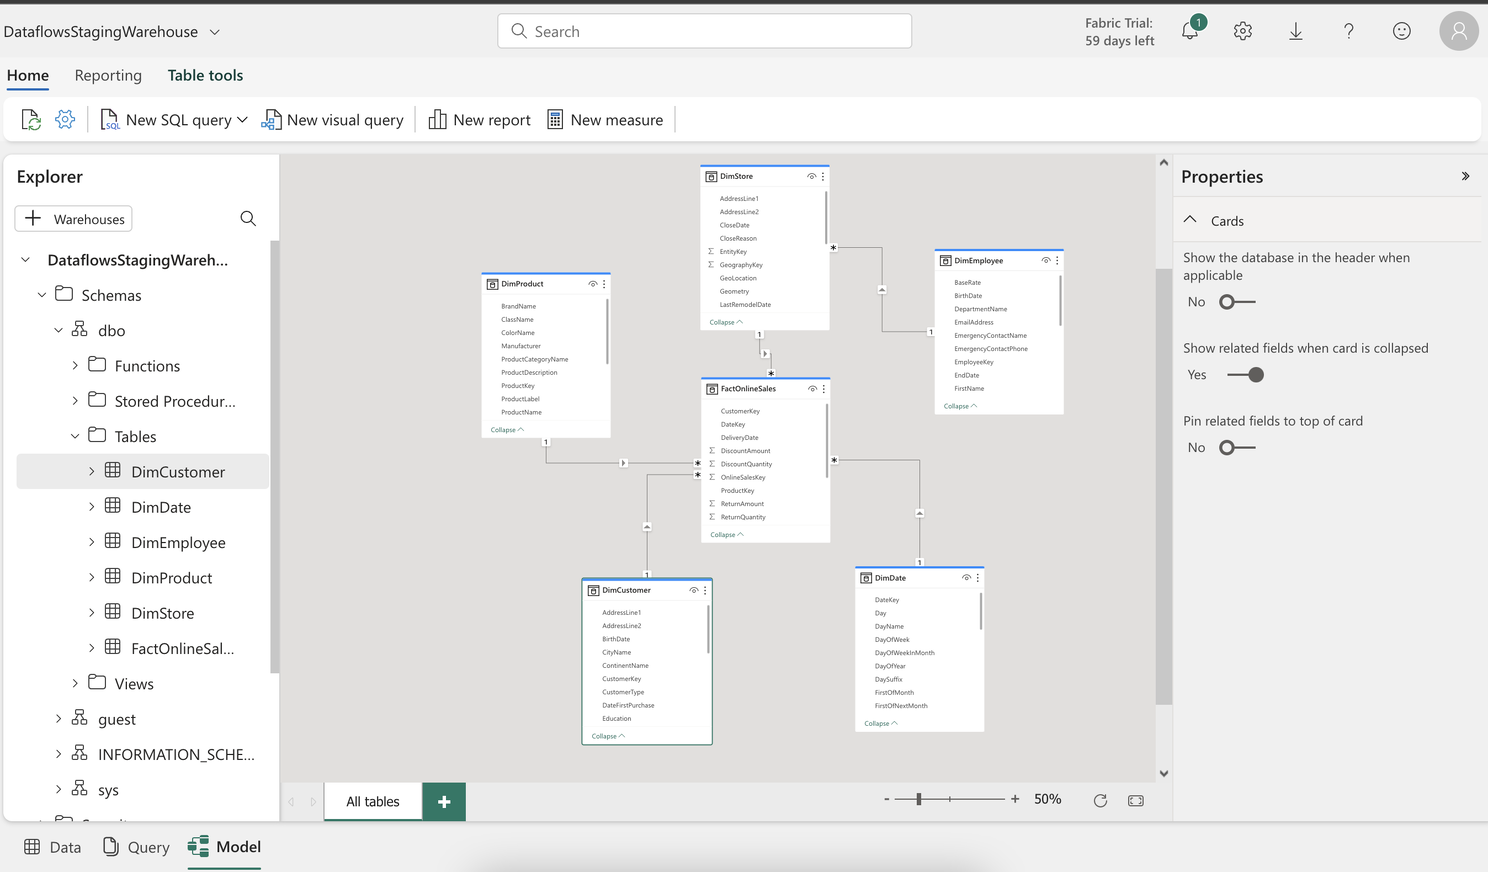1488x872 pixels.
Task: Switch to the Query view tab
Action: click(136, 847)
